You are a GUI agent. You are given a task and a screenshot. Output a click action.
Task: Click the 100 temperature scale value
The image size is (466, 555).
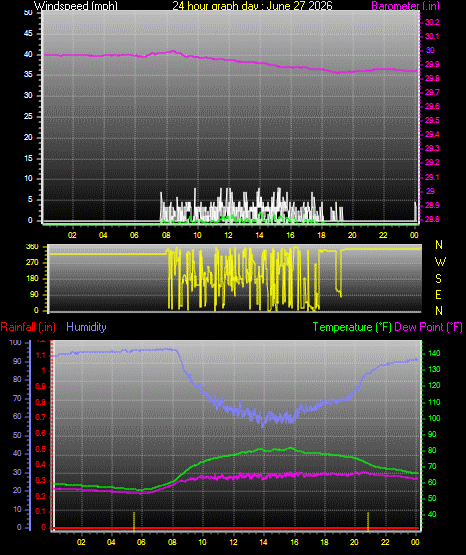click(x=434, y=418)
